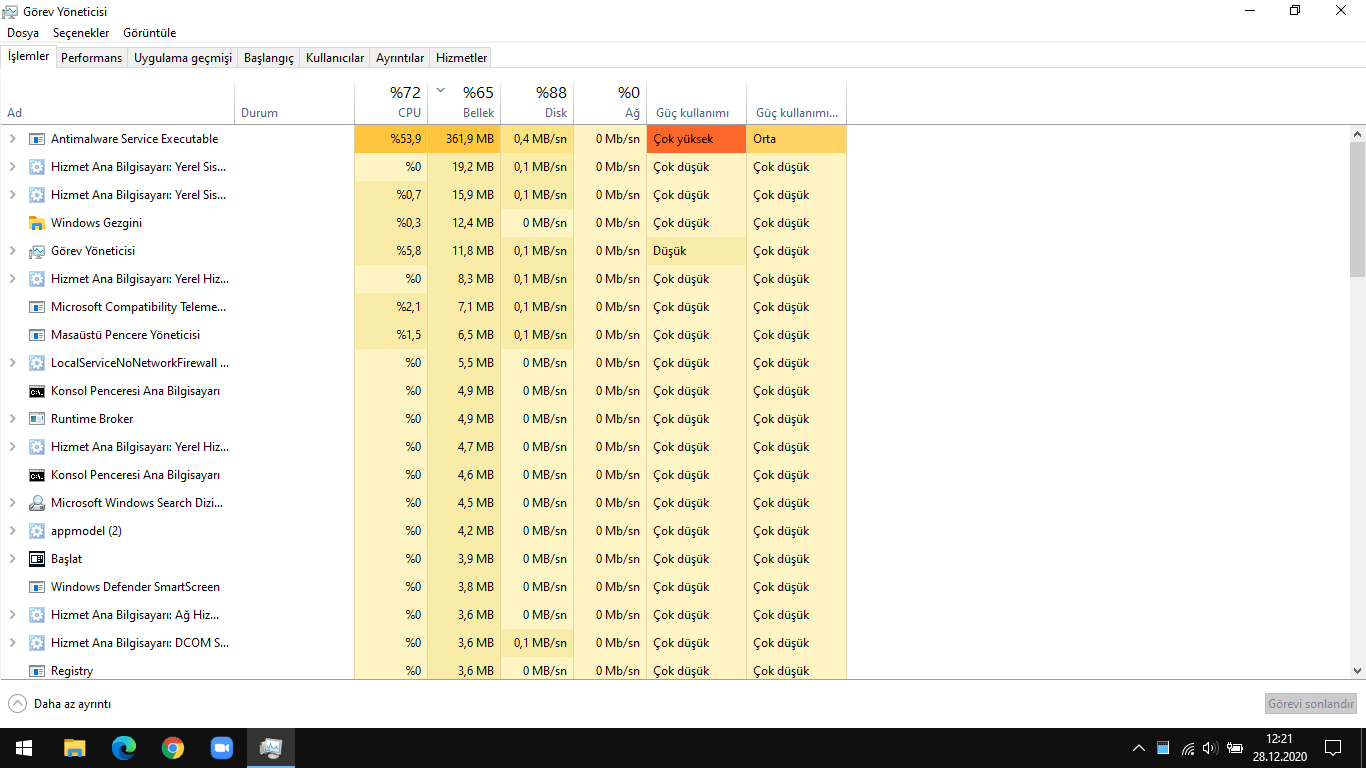Sort processes by Ağ column
The height and width of the screenshot is (768, 1366).
[x=610, y=103]
